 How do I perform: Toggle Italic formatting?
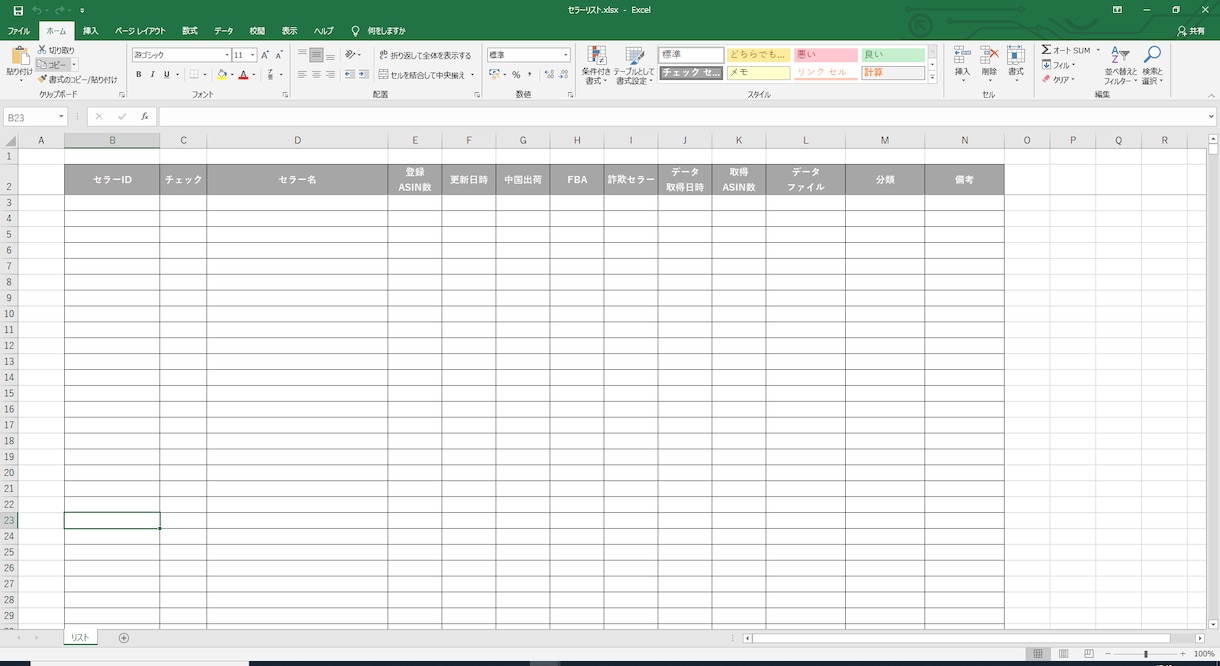coord(153,75)
